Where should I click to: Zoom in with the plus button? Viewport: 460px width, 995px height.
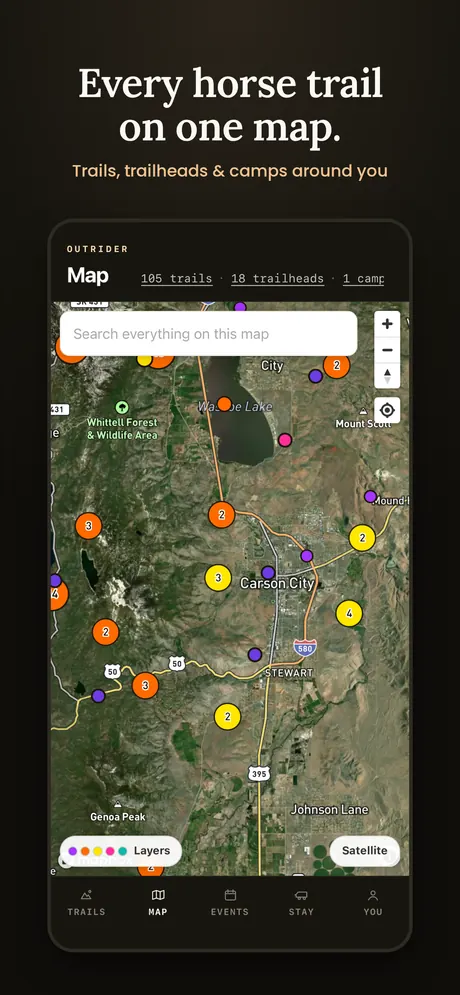click(x=387, y=324)
